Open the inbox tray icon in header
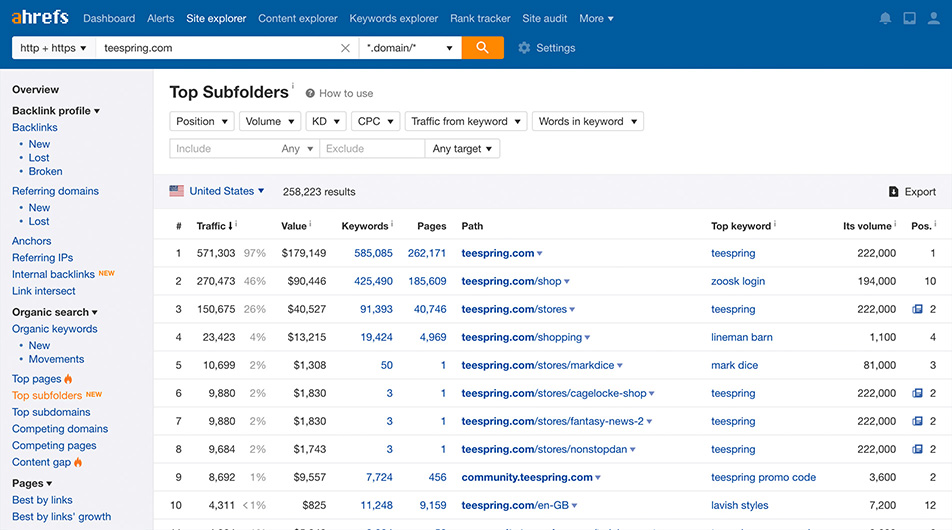This screenshot has height=530, width=952. pos(909,18)
